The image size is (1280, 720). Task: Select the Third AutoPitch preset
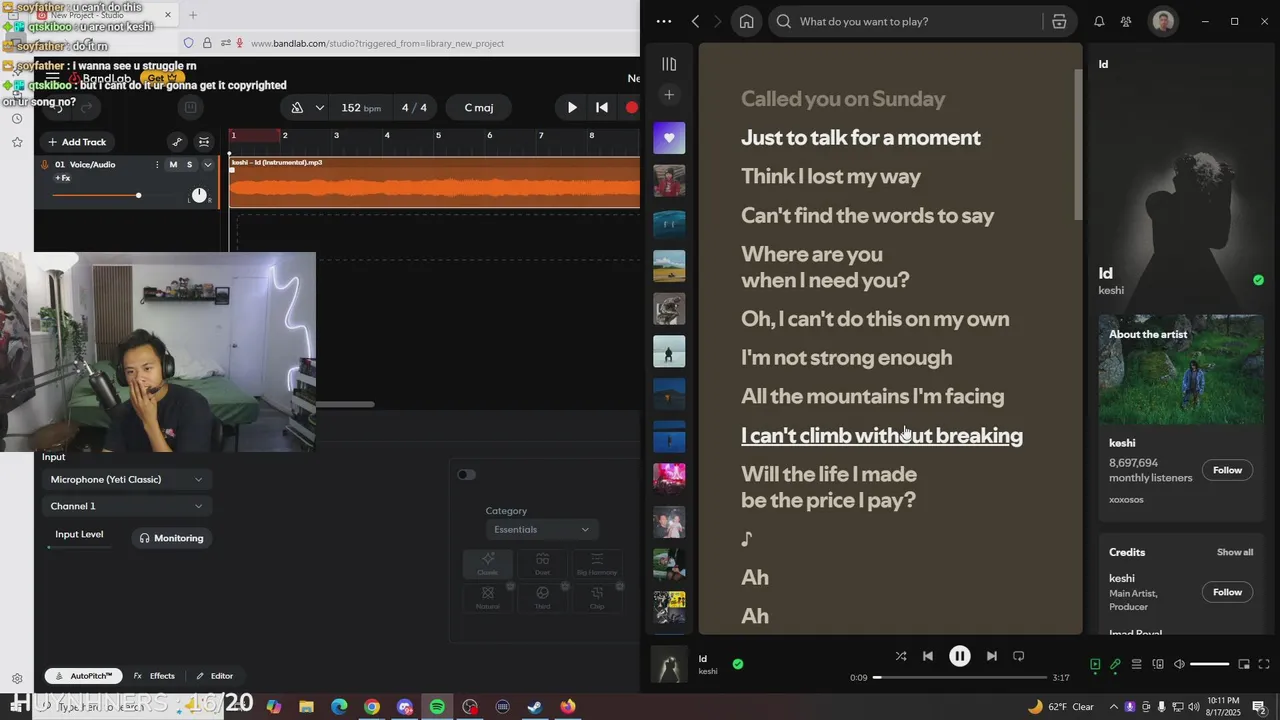tap(542, 598)
